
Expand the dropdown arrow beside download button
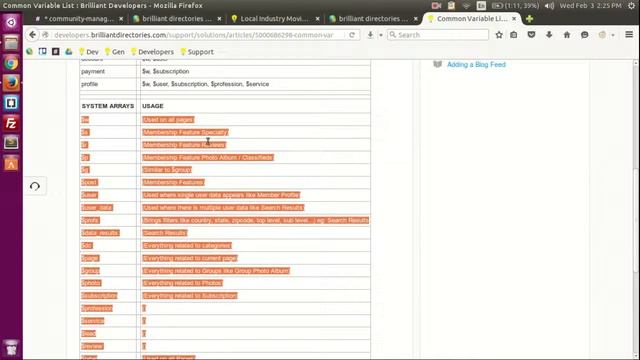(x=381, y=35)
